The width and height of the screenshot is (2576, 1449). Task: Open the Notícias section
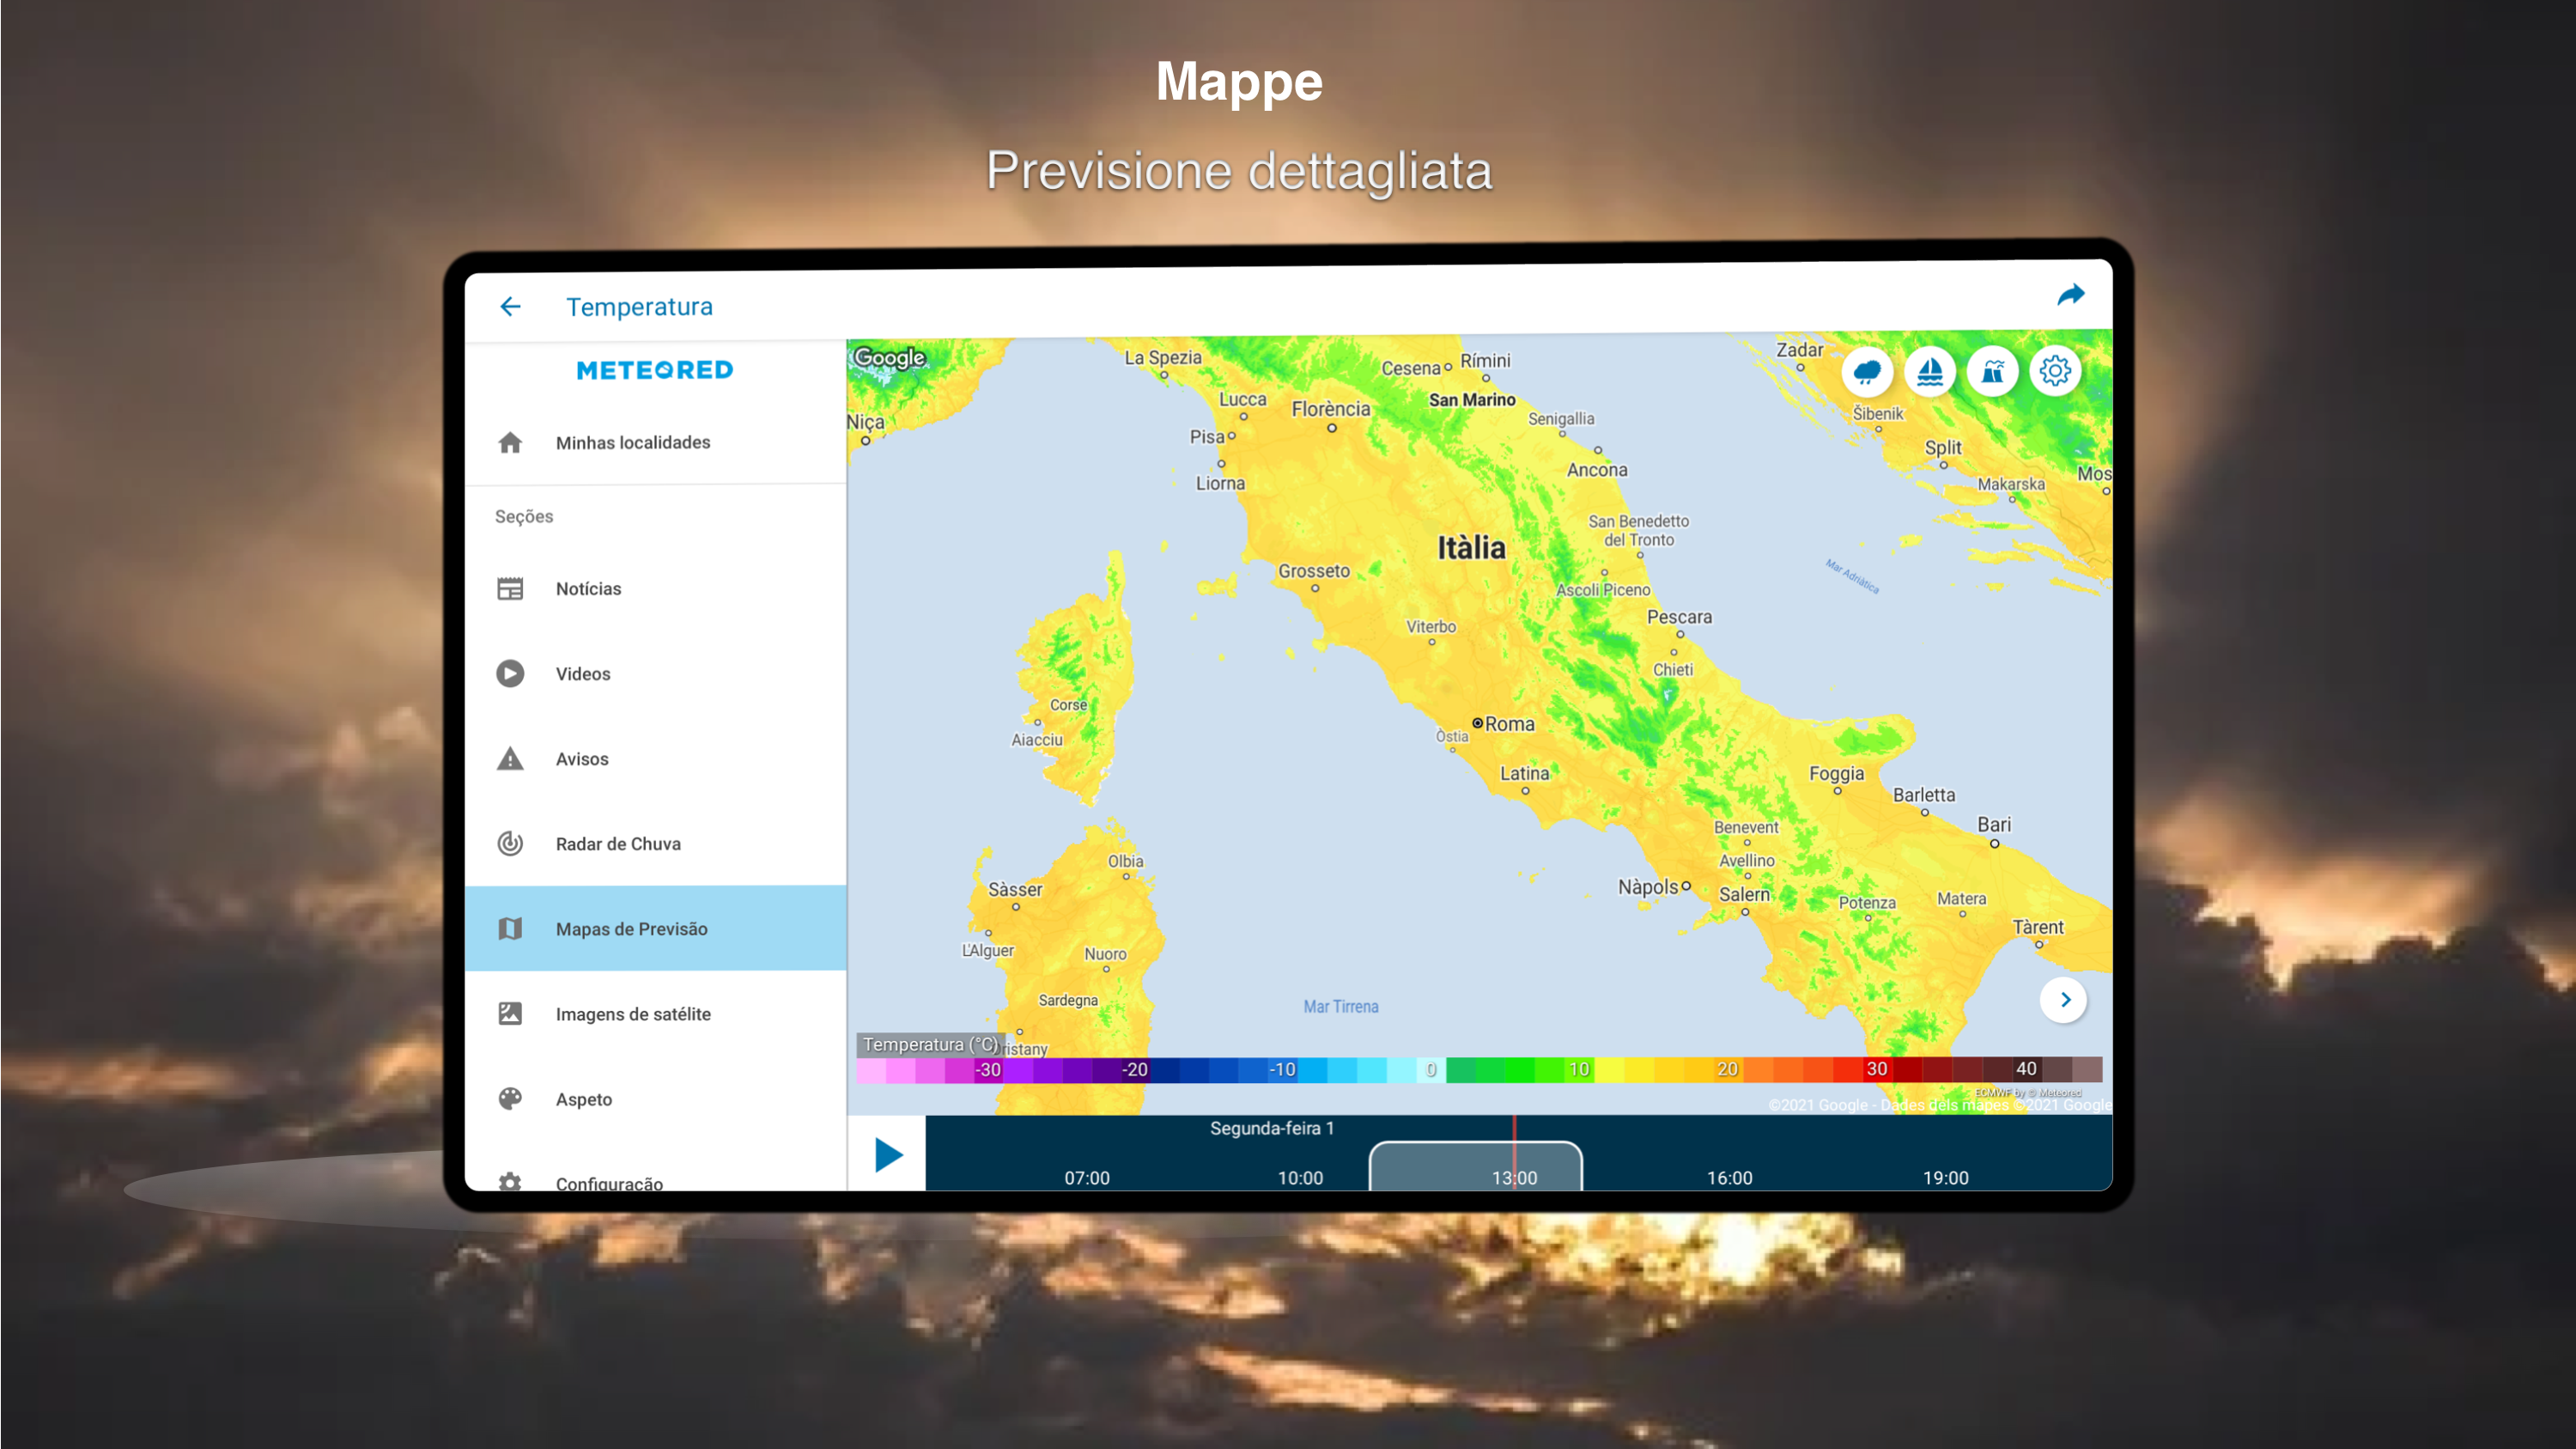[x=588, y=589]
